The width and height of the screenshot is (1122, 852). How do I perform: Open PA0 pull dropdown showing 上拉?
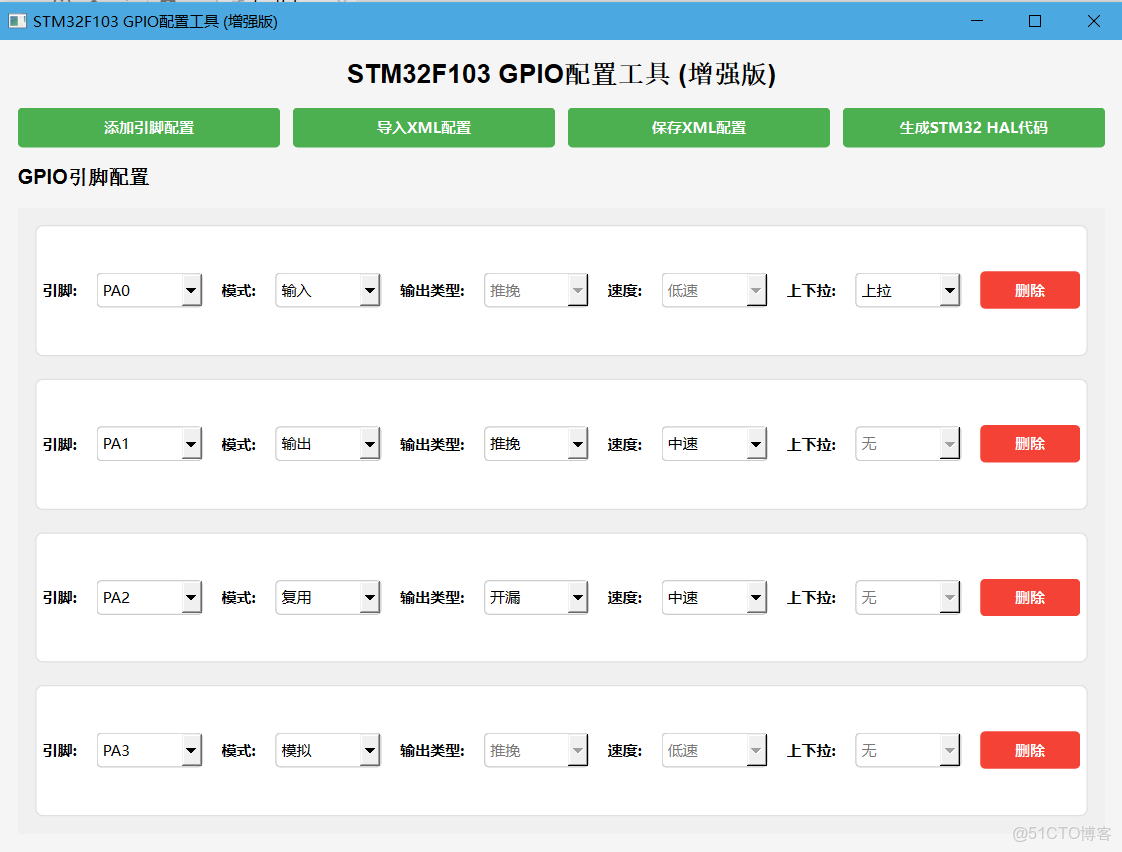907,290
